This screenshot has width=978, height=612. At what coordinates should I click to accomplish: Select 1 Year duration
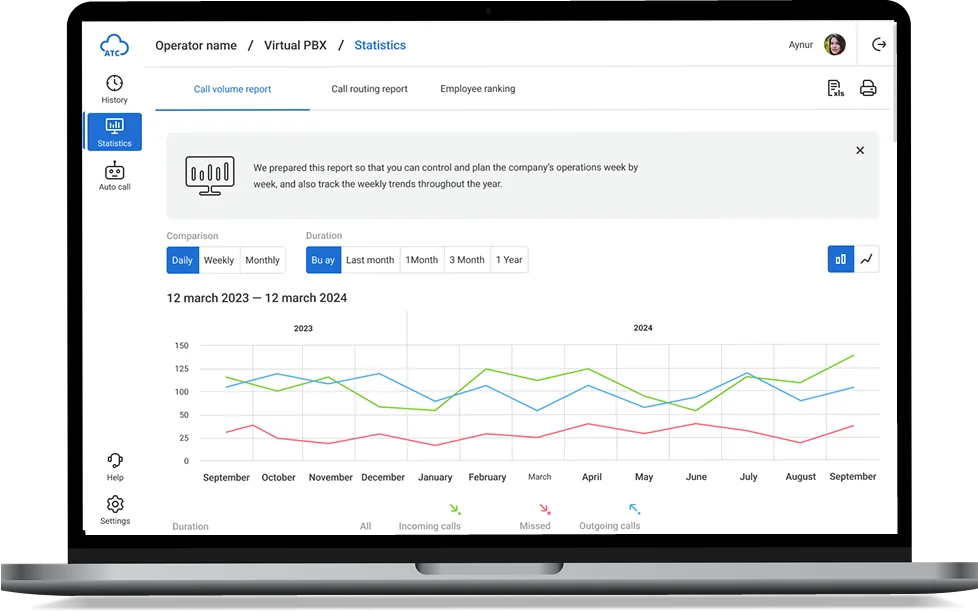[509, 260]
